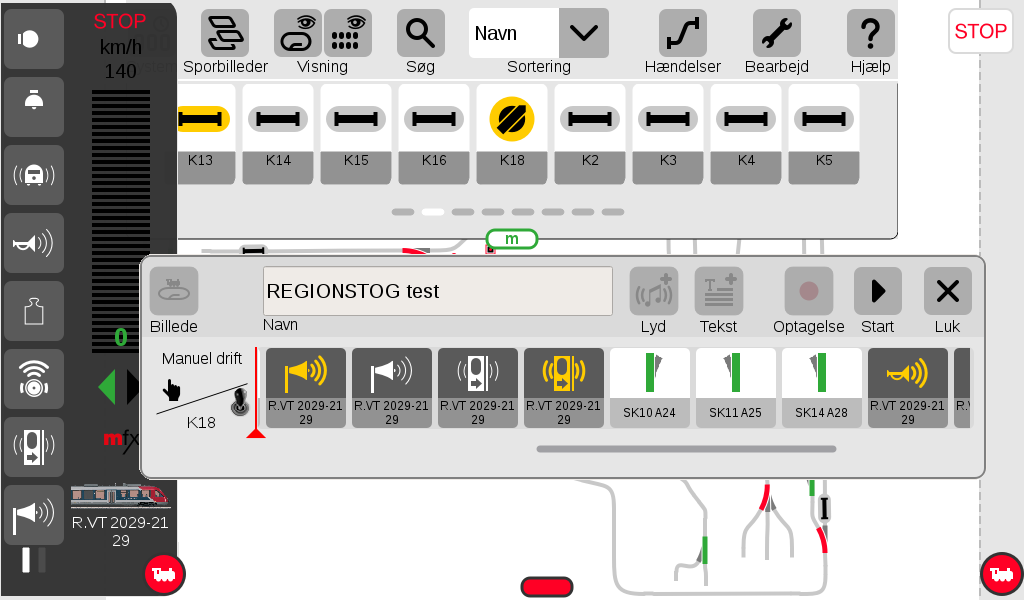The height and width of the screenshot is (600, 1024).
Task: Toggle contact track K3
Action: tap(667, 134)
